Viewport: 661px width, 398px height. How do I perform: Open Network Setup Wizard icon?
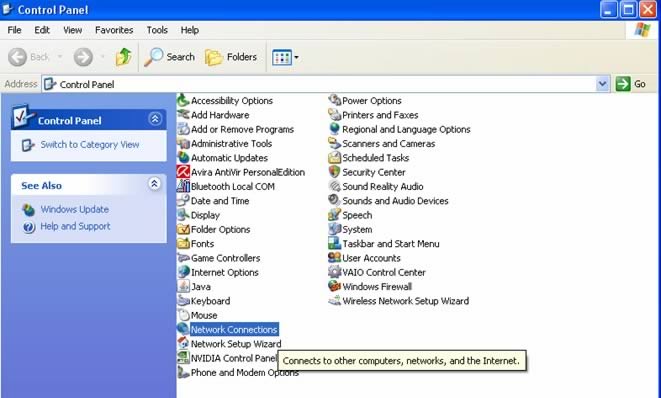click(183, 344)
